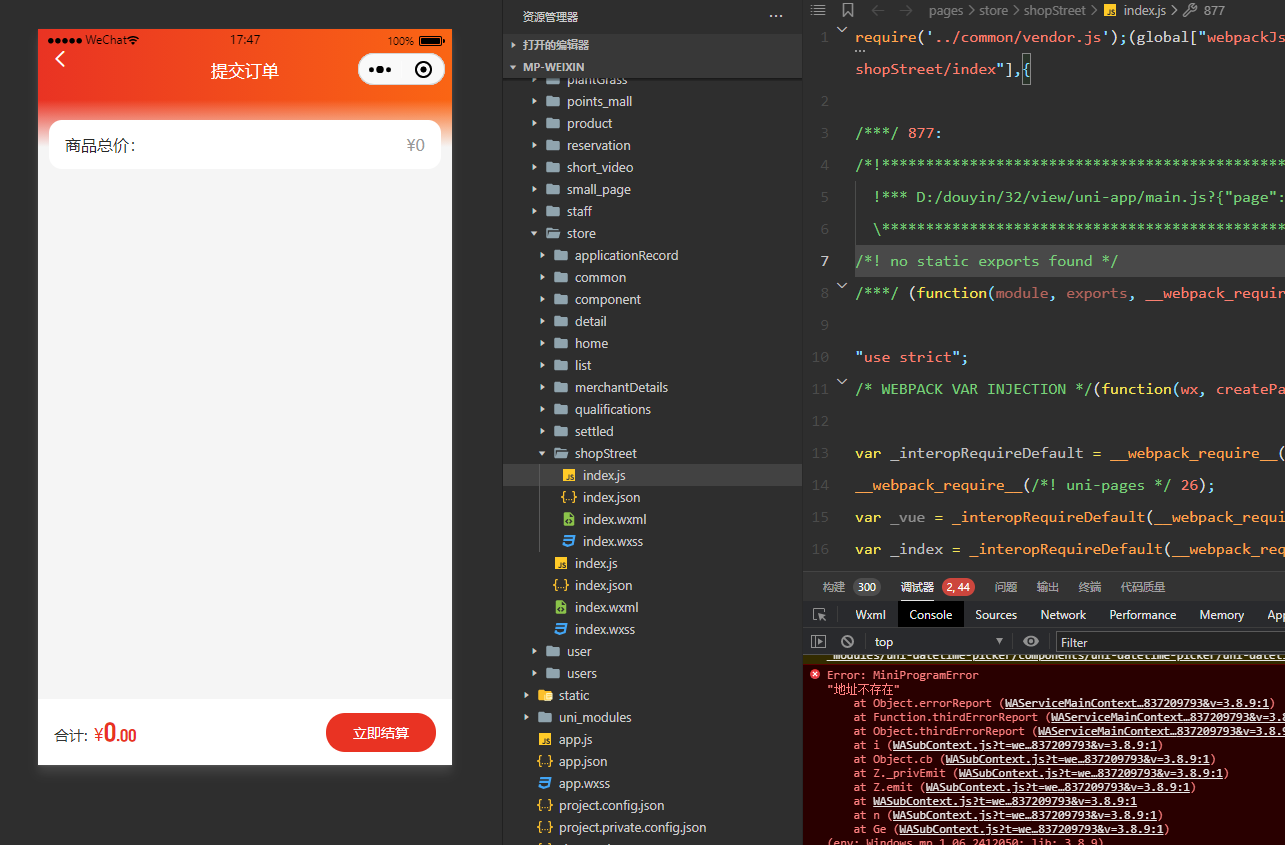Screen dimensions: 1285x845
Task: Click code line number 7 in gutter
Action: coord(824,261)
